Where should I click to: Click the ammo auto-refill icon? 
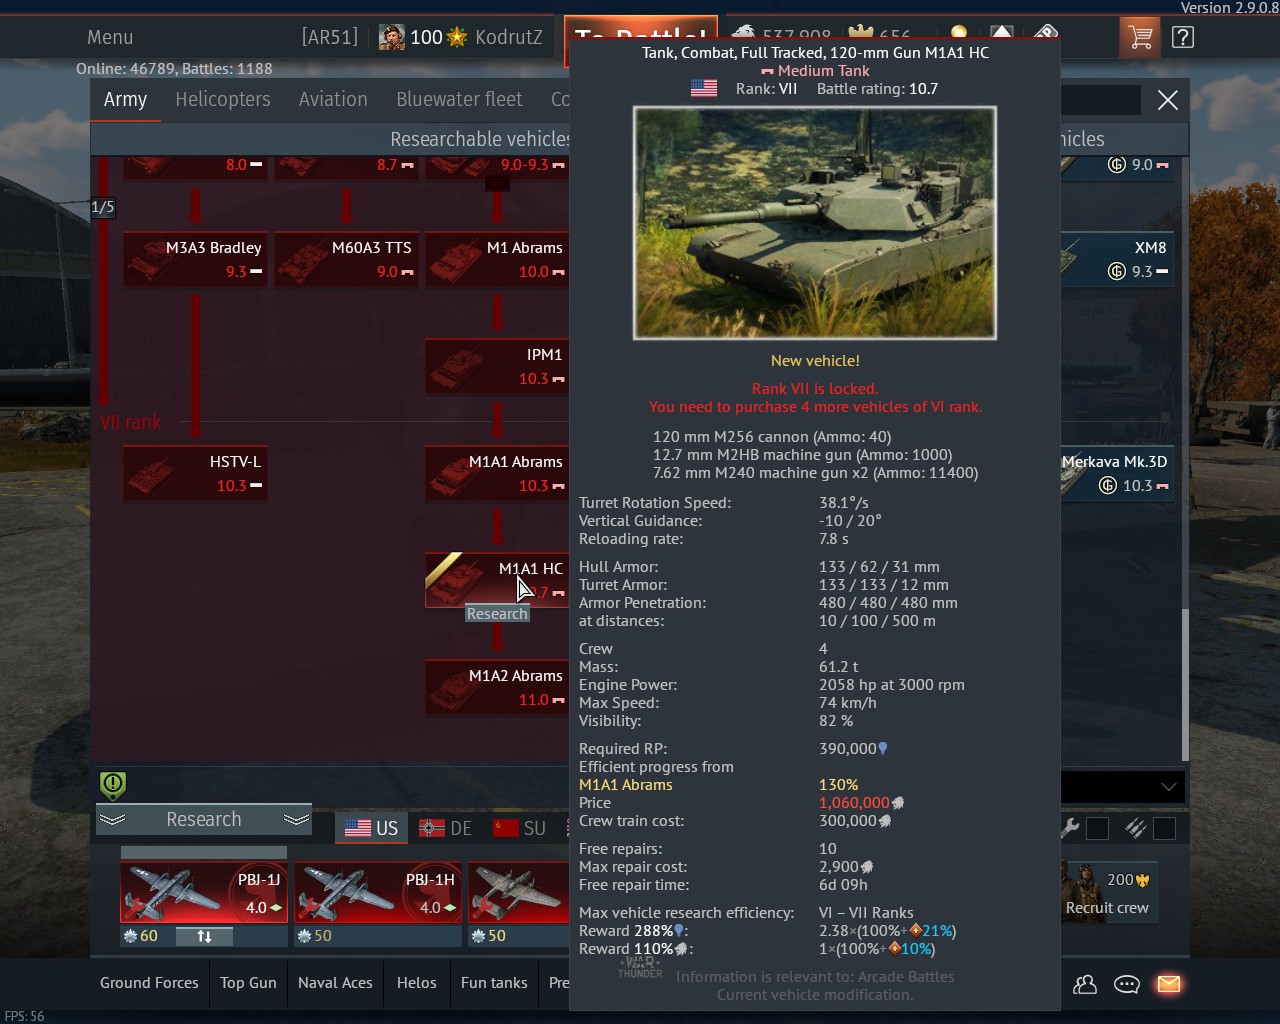click(1135, 828)
